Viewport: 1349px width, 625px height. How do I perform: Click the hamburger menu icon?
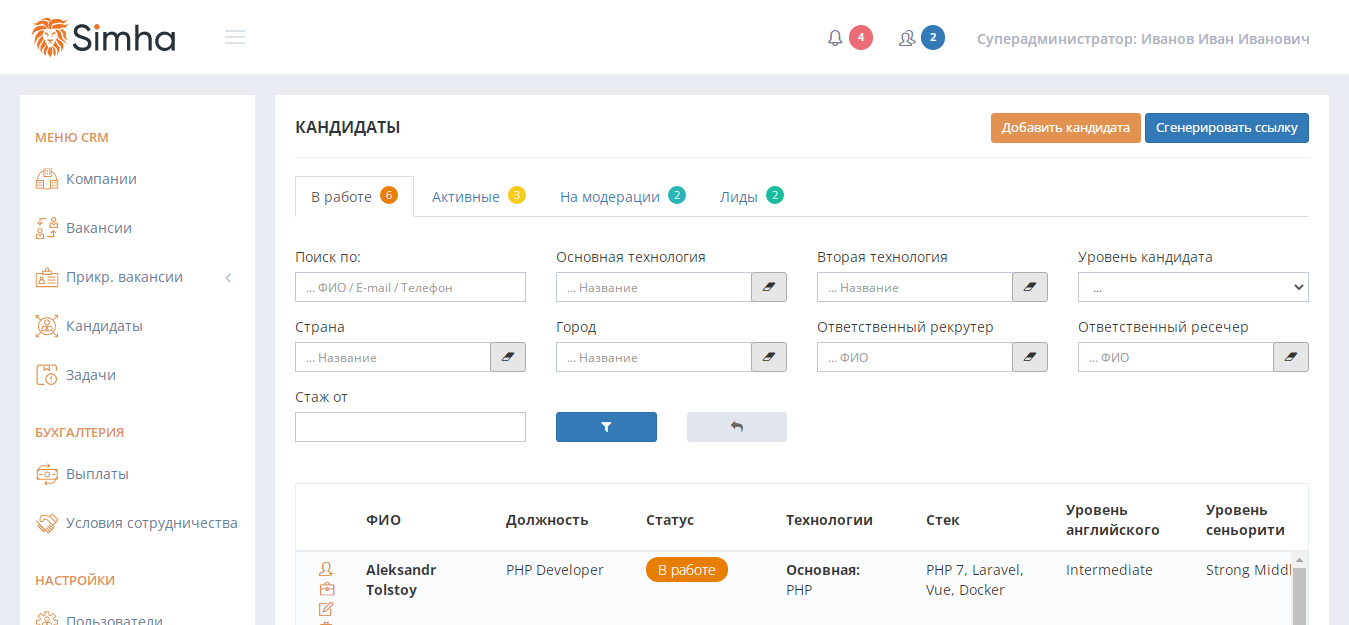click(235, 38)
